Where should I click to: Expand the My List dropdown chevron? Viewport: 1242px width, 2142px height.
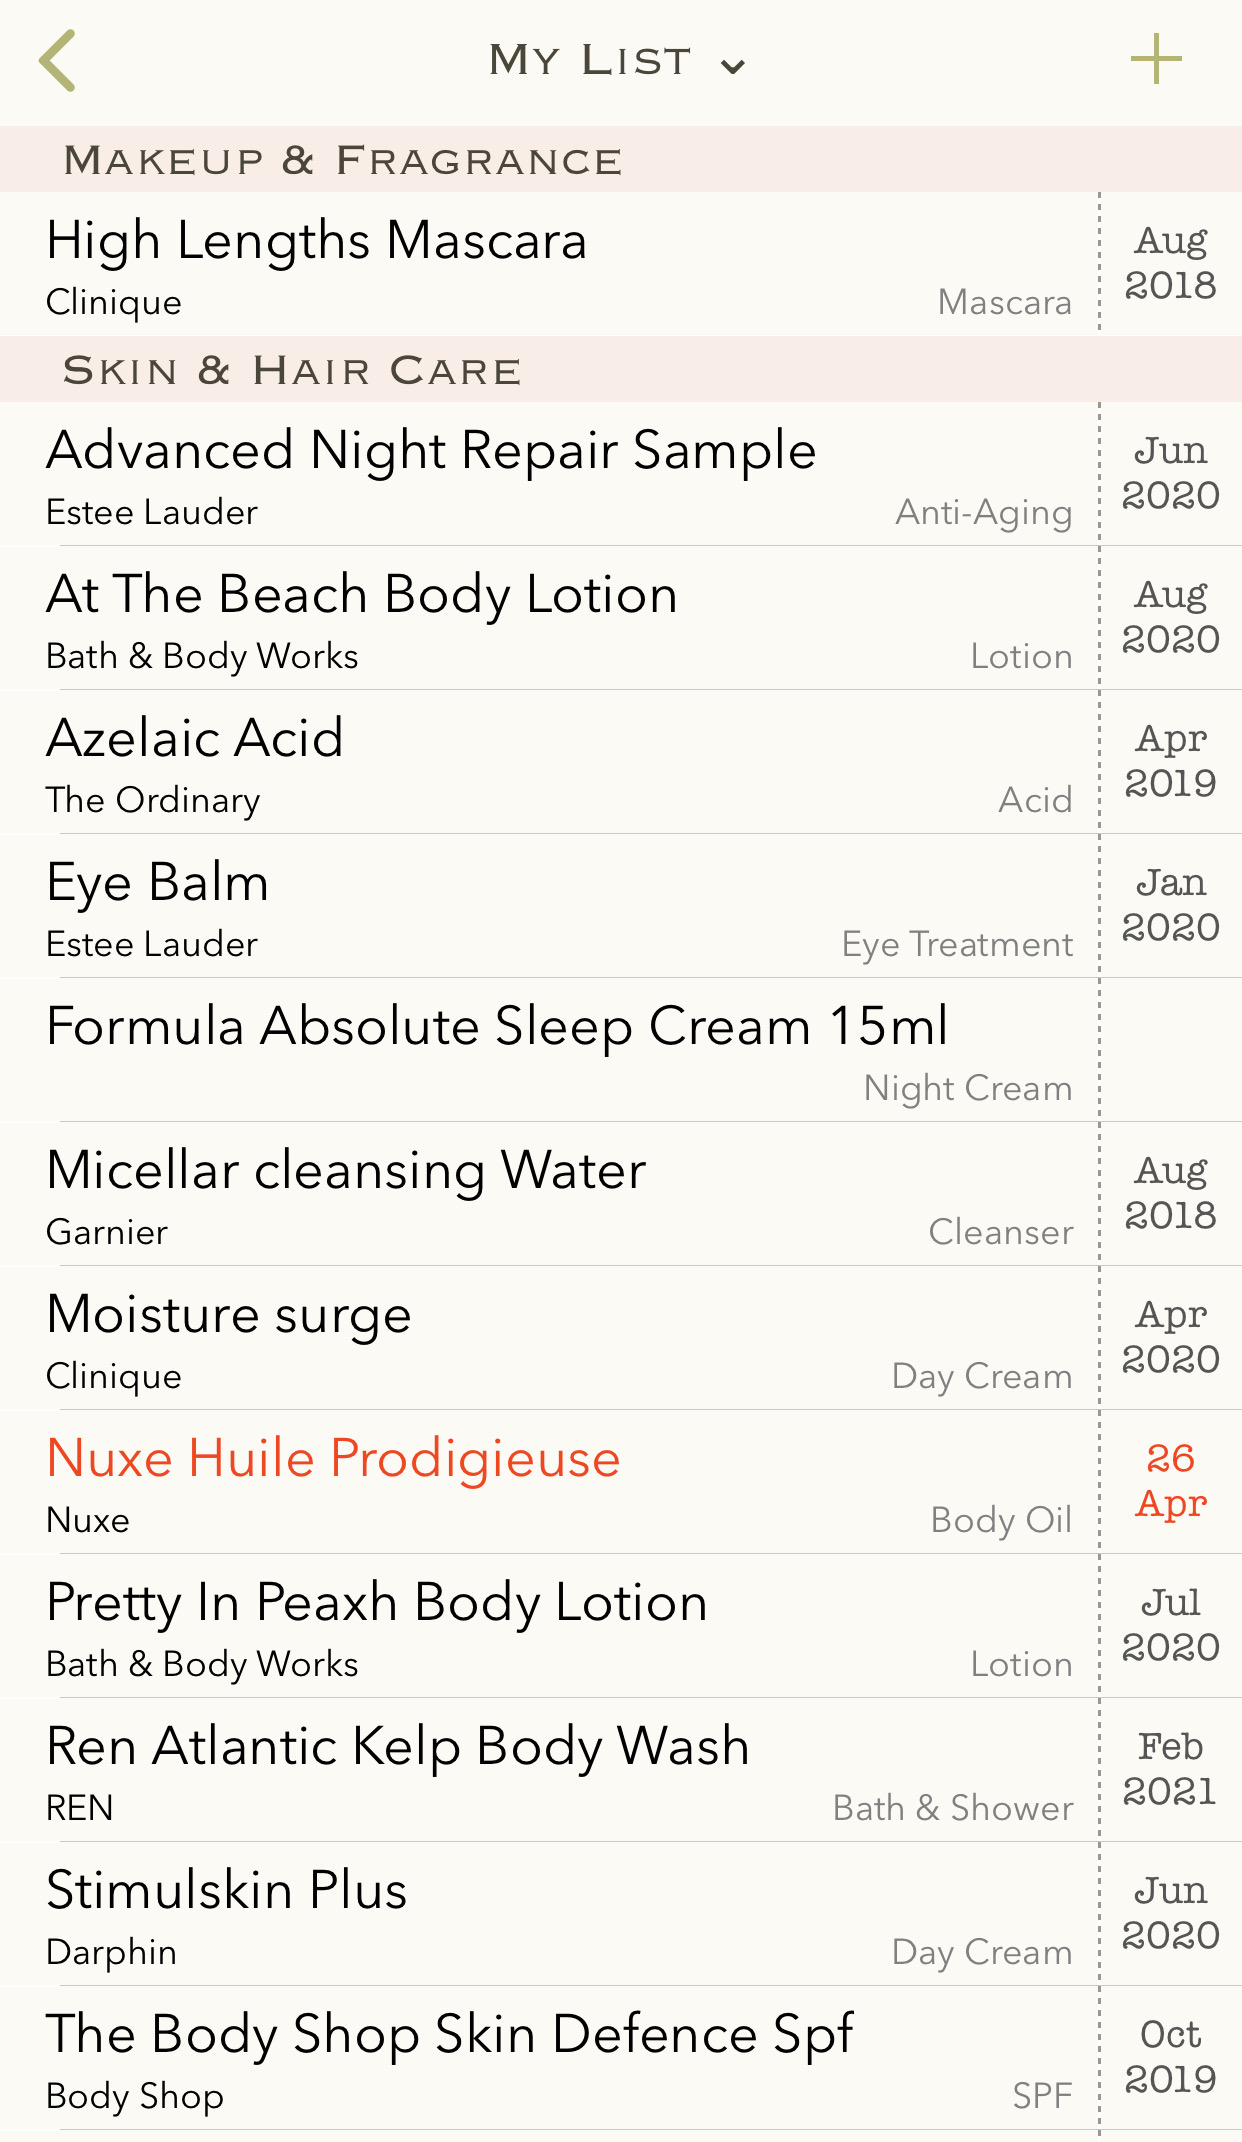pyautogui.click(x=733, y=67)
